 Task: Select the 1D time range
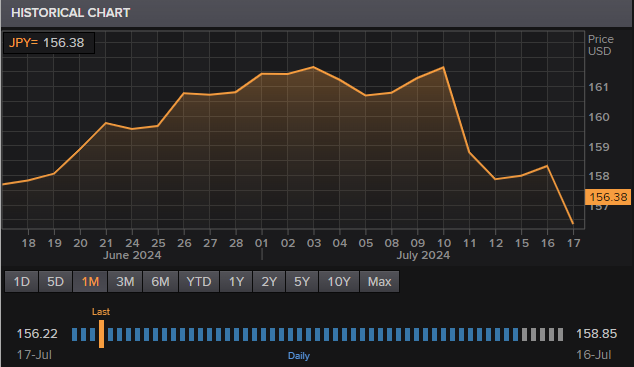[x=21, y=281]
